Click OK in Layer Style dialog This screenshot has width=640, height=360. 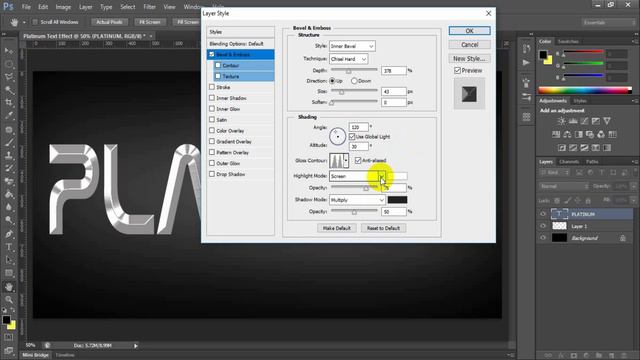tap(469, 31)
